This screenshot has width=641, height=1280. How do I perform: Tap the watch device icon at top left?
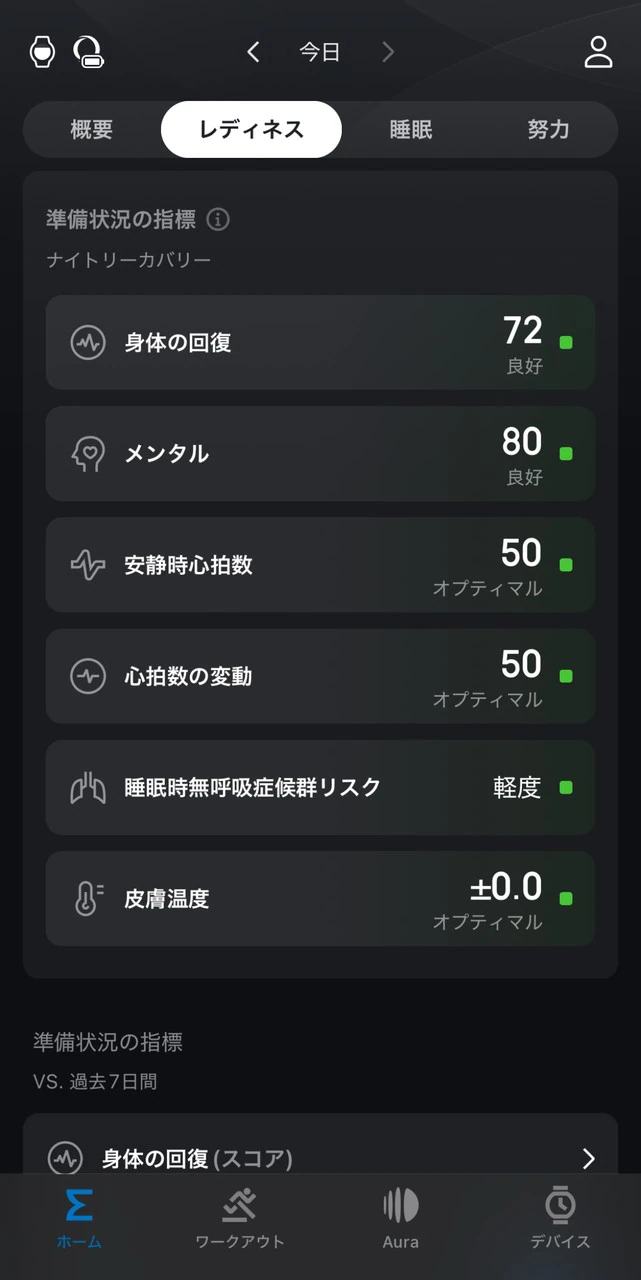(x=42, y=52)
